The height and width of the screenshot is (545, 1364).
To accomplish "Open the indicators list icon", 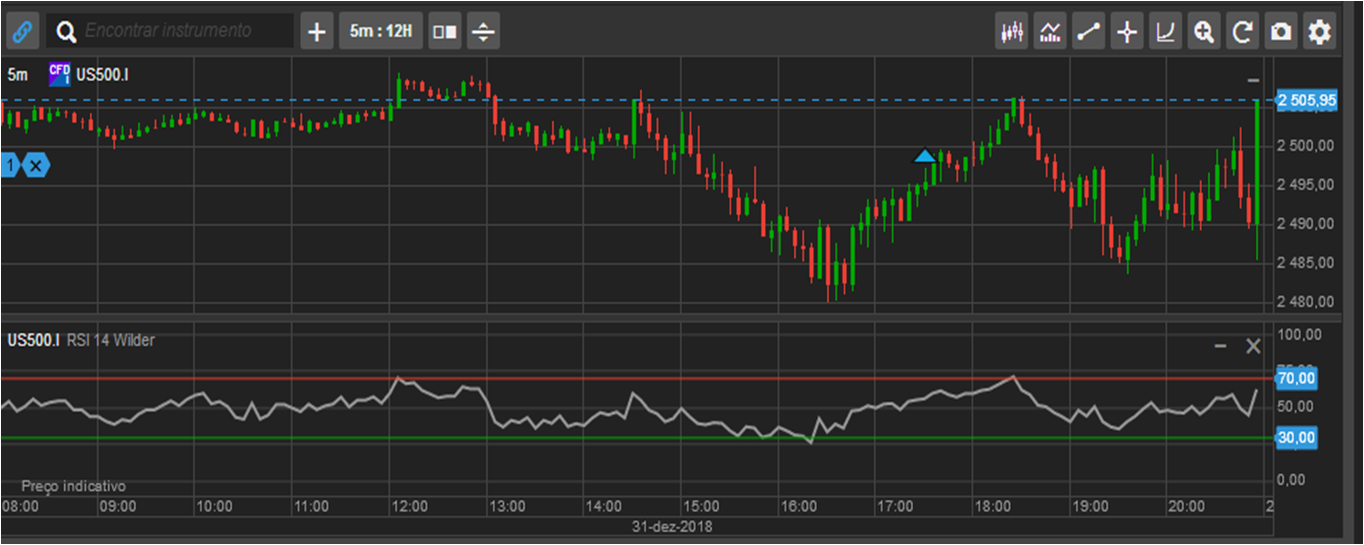I will pos(1050,32).
